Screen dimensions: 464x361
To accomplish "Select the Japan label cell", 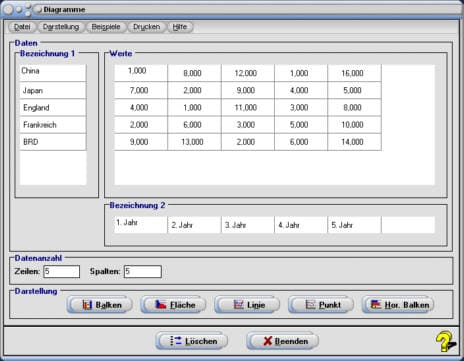I will pos(53,90).
